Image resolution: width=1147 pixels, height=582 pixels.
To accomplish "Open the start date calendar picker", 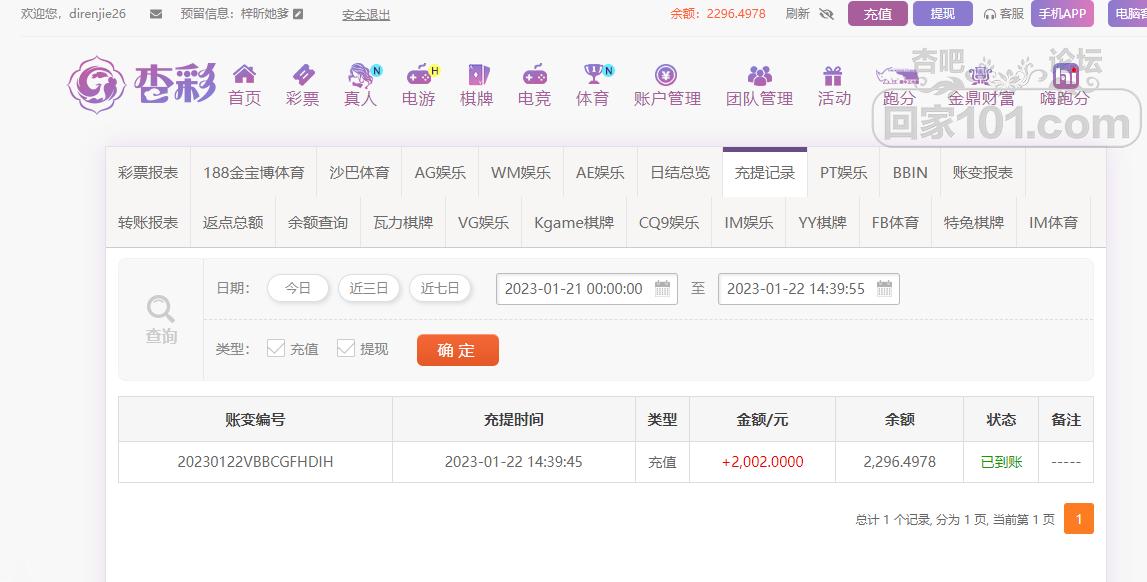I will tap(663, 288).
